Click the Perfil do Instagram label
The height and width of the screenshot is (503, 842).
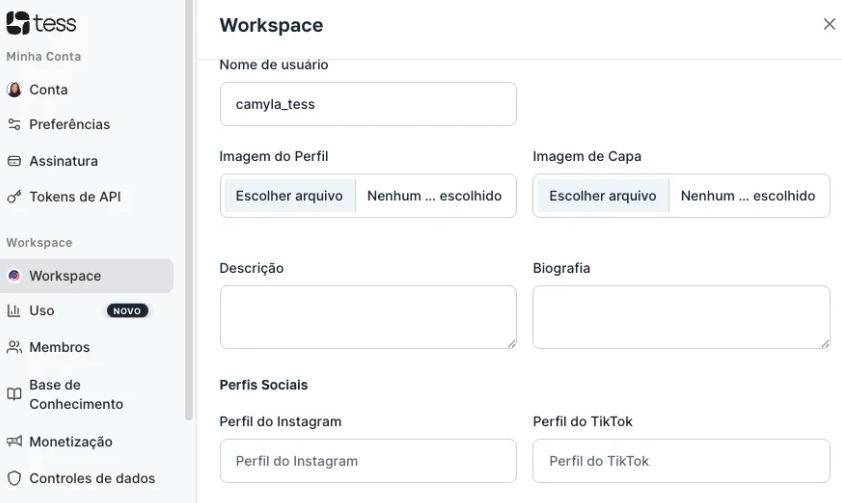(x=280, y=421)
